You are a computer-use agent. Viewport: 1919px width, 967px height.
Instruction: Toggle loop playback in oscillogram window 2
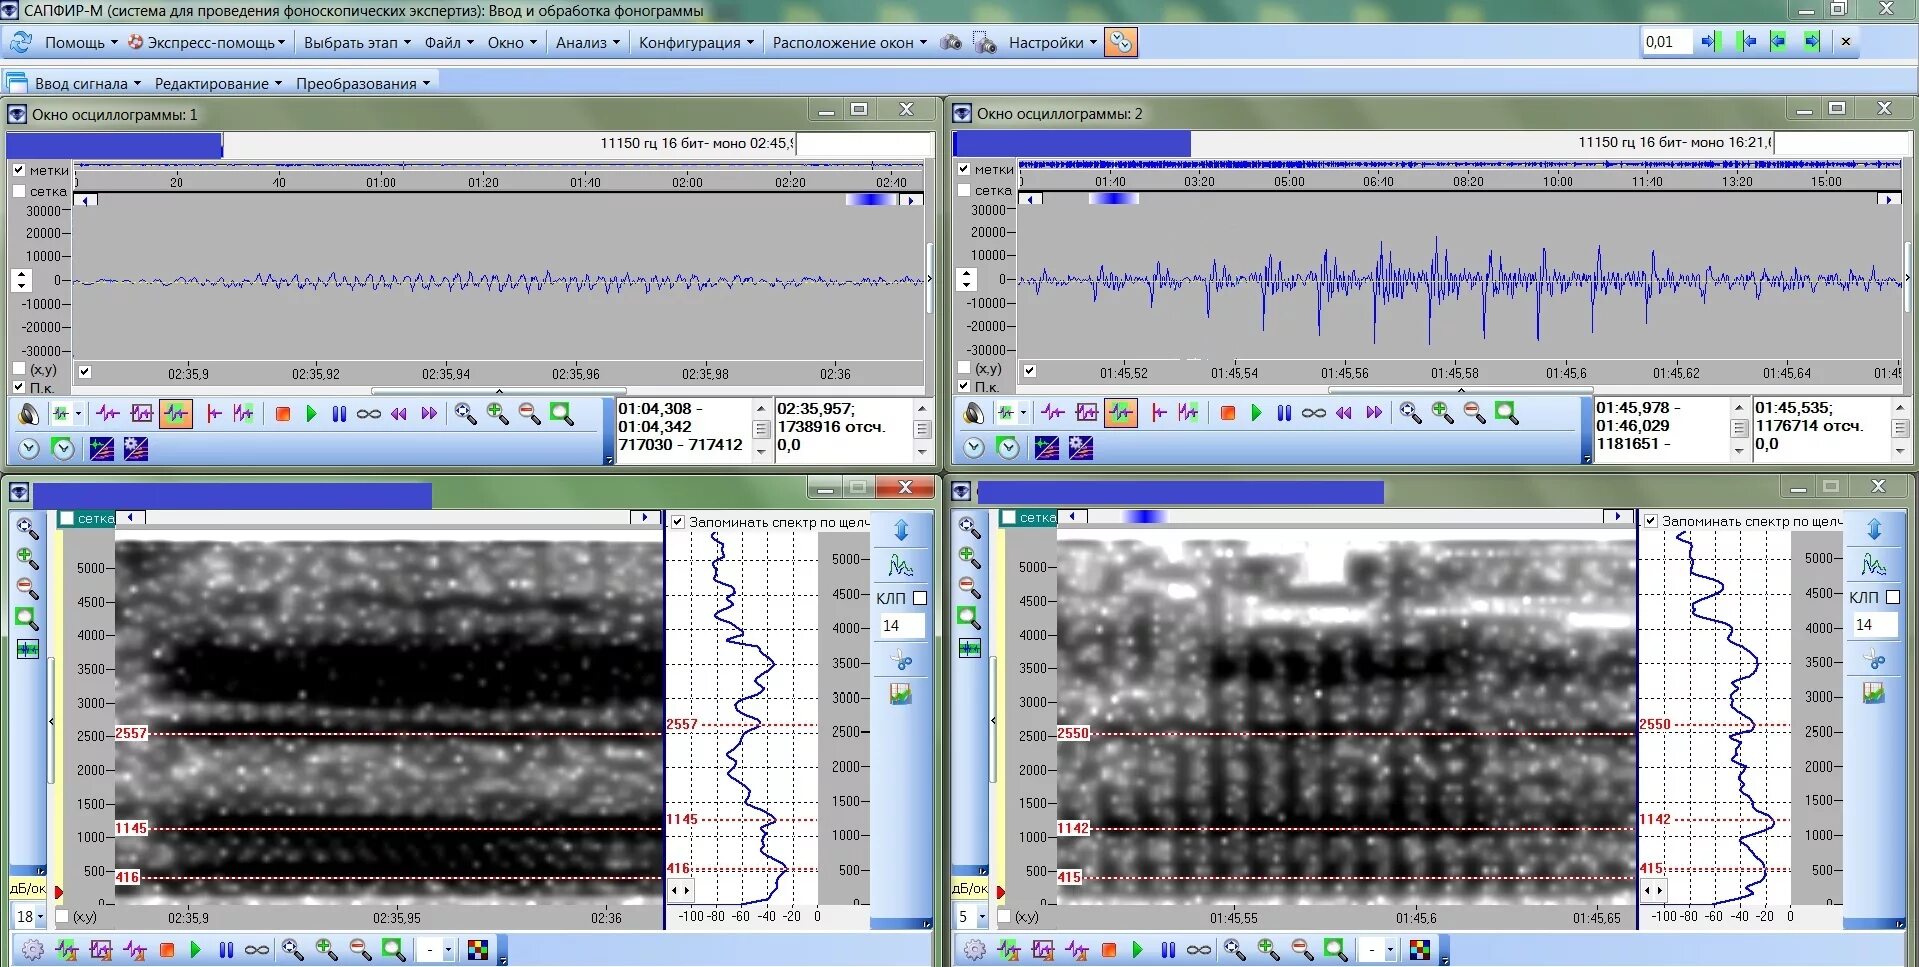pos(1314,412)
